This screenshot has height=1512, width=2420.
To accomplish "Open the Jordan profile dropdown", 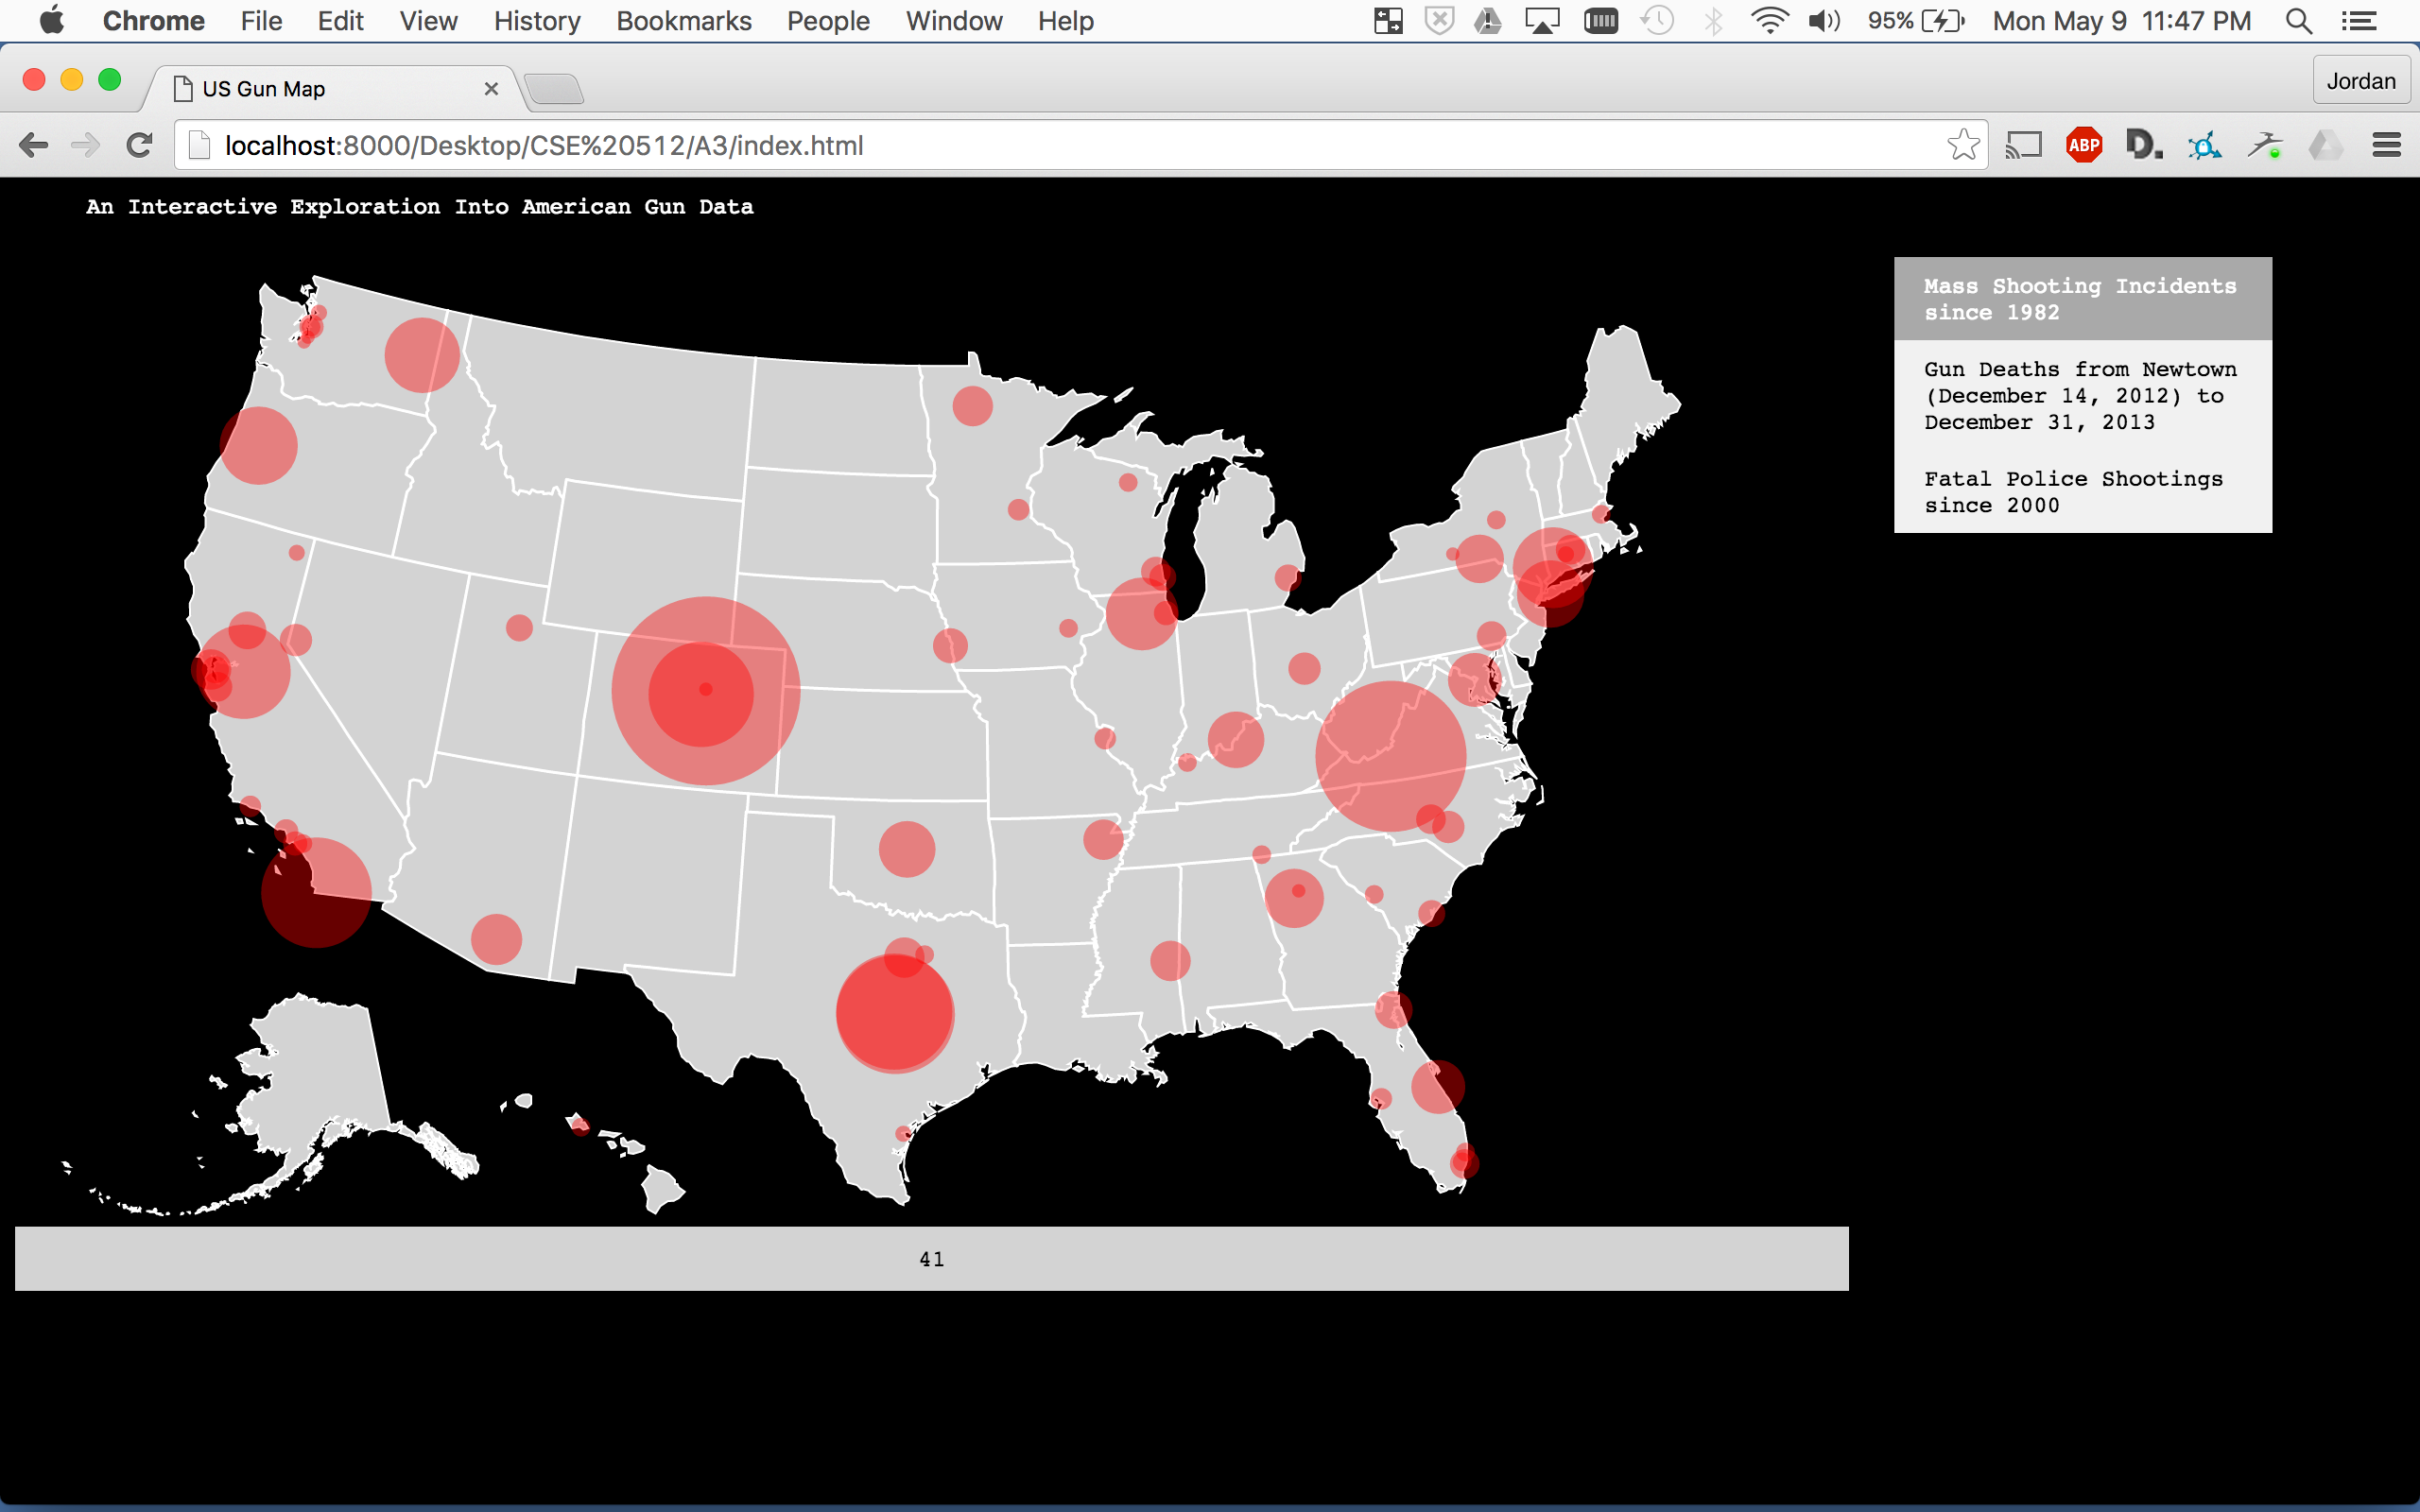I will (x=2360, y=81).
